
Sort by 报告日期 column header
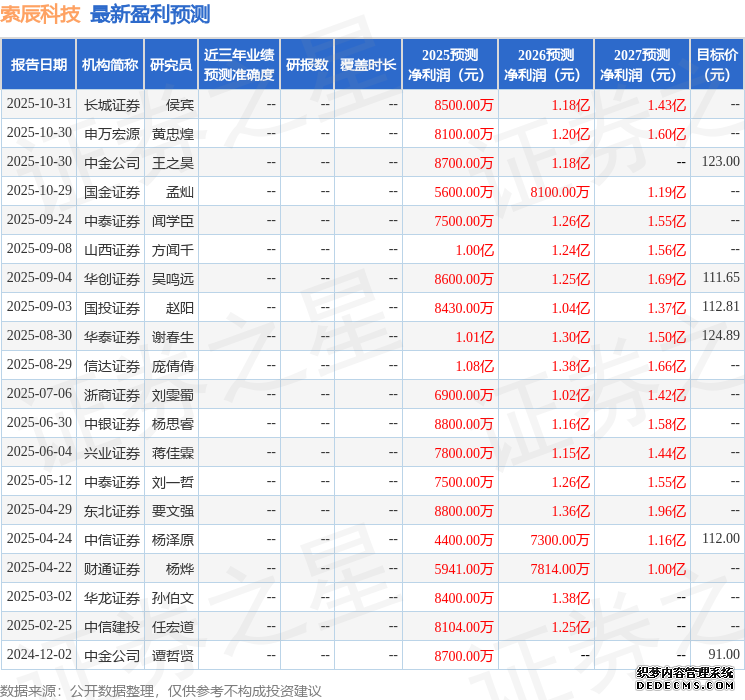pos(39,65)
